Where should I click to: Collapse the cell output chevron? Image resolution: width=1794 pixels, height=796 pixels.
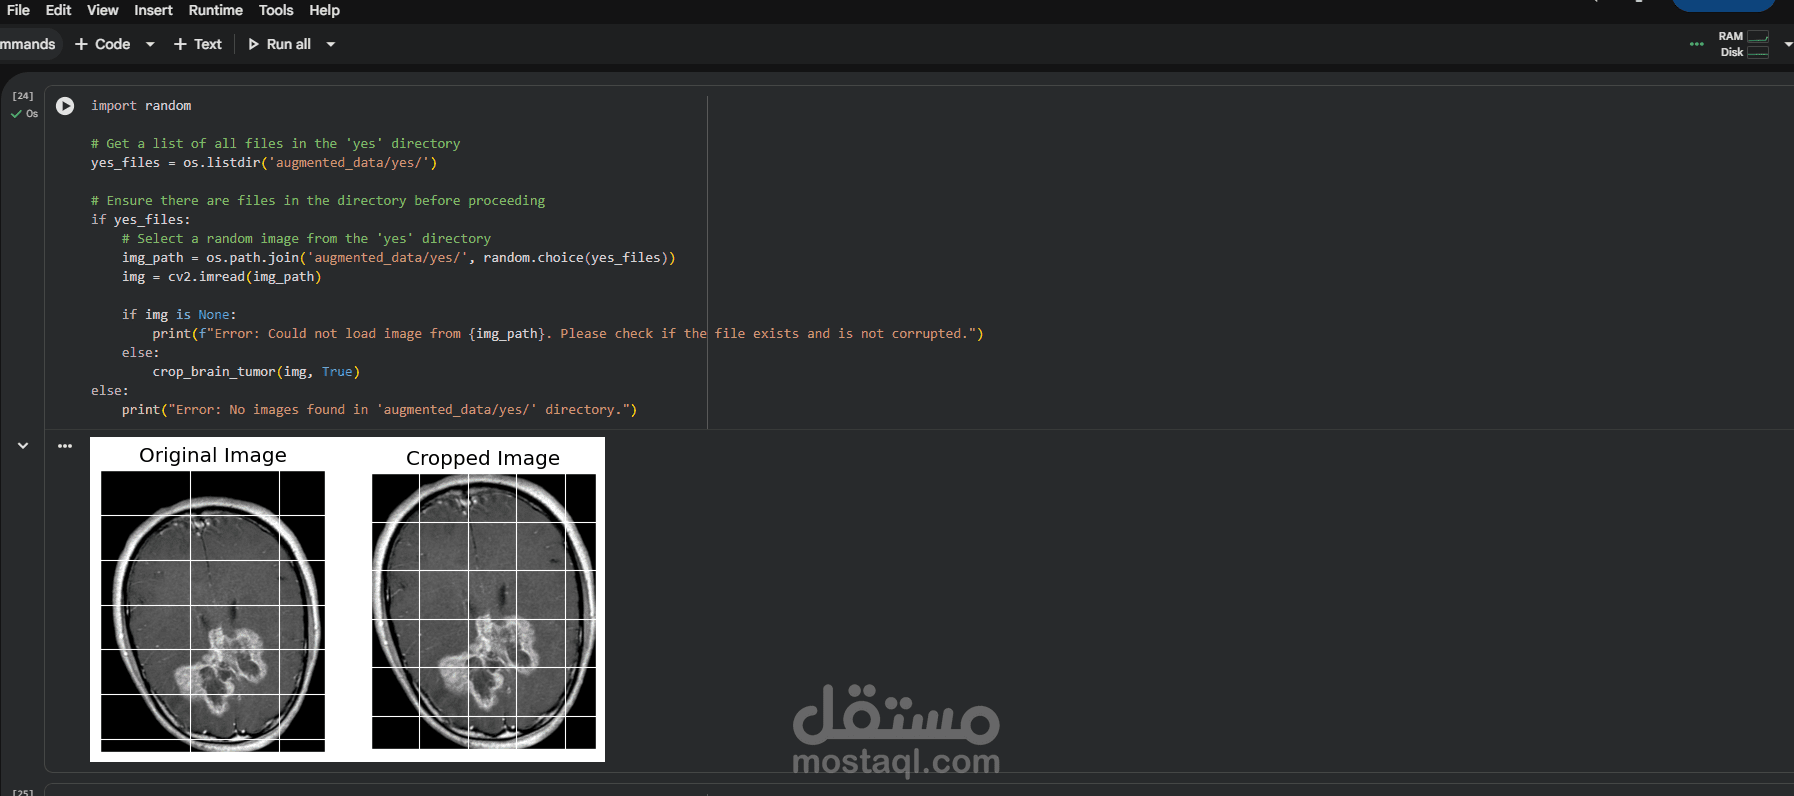tap(23, 446)
